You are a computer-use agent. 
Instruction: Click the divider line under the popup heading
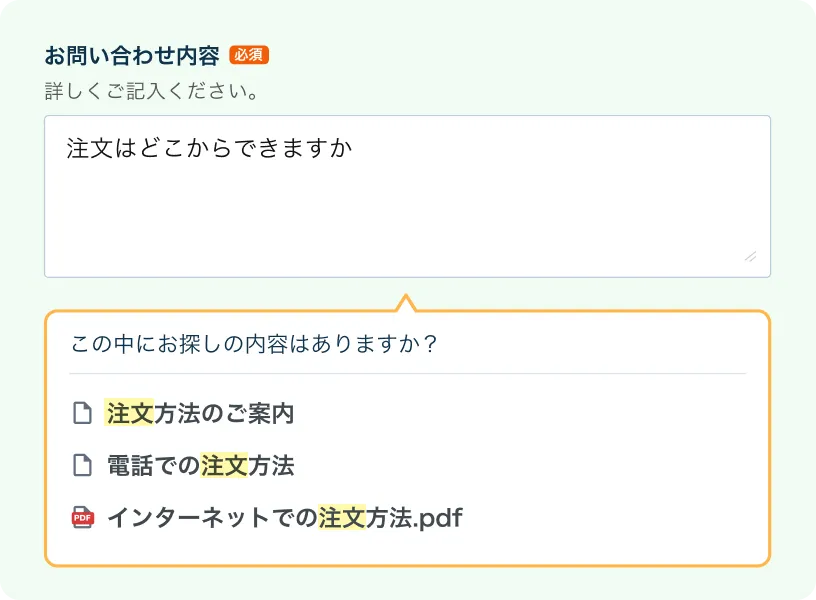[407, 373]
